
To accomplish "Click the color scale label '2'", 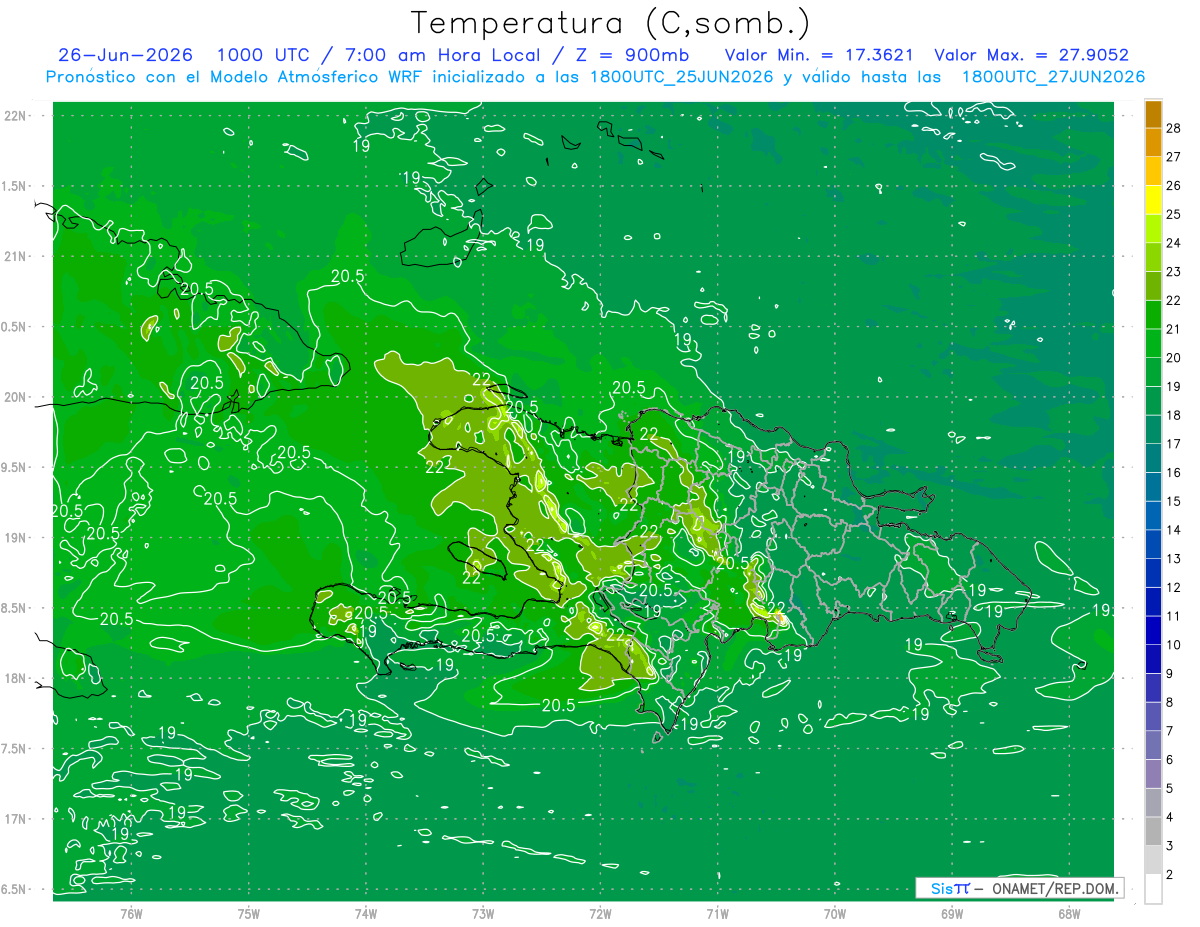I will (1170, 875).
